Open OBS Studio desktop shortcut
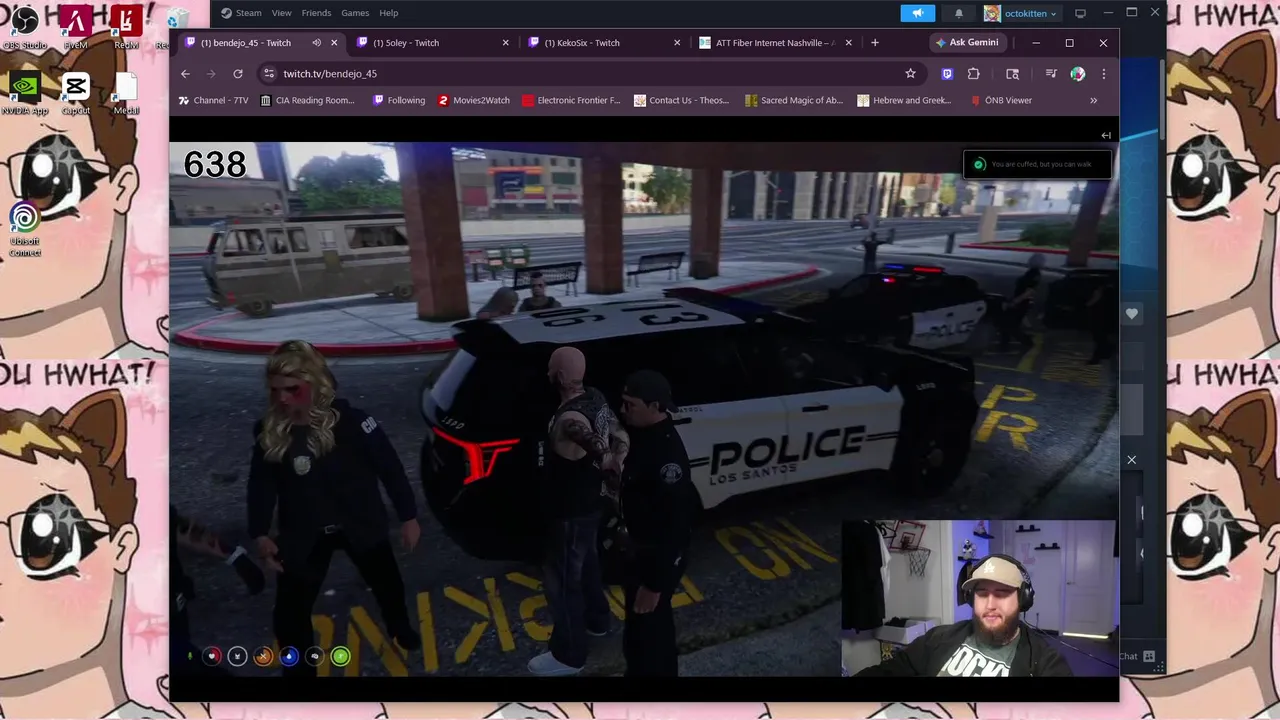The image size is (1280, 720). 25,27
